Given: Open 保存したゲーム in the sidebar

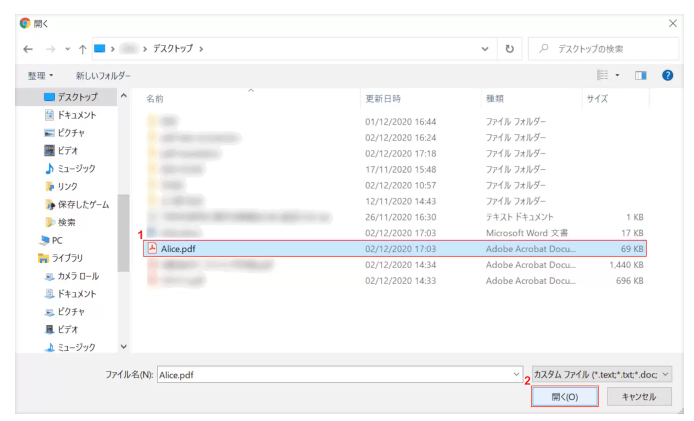Looking at the screenshot, I should point(83,204).
